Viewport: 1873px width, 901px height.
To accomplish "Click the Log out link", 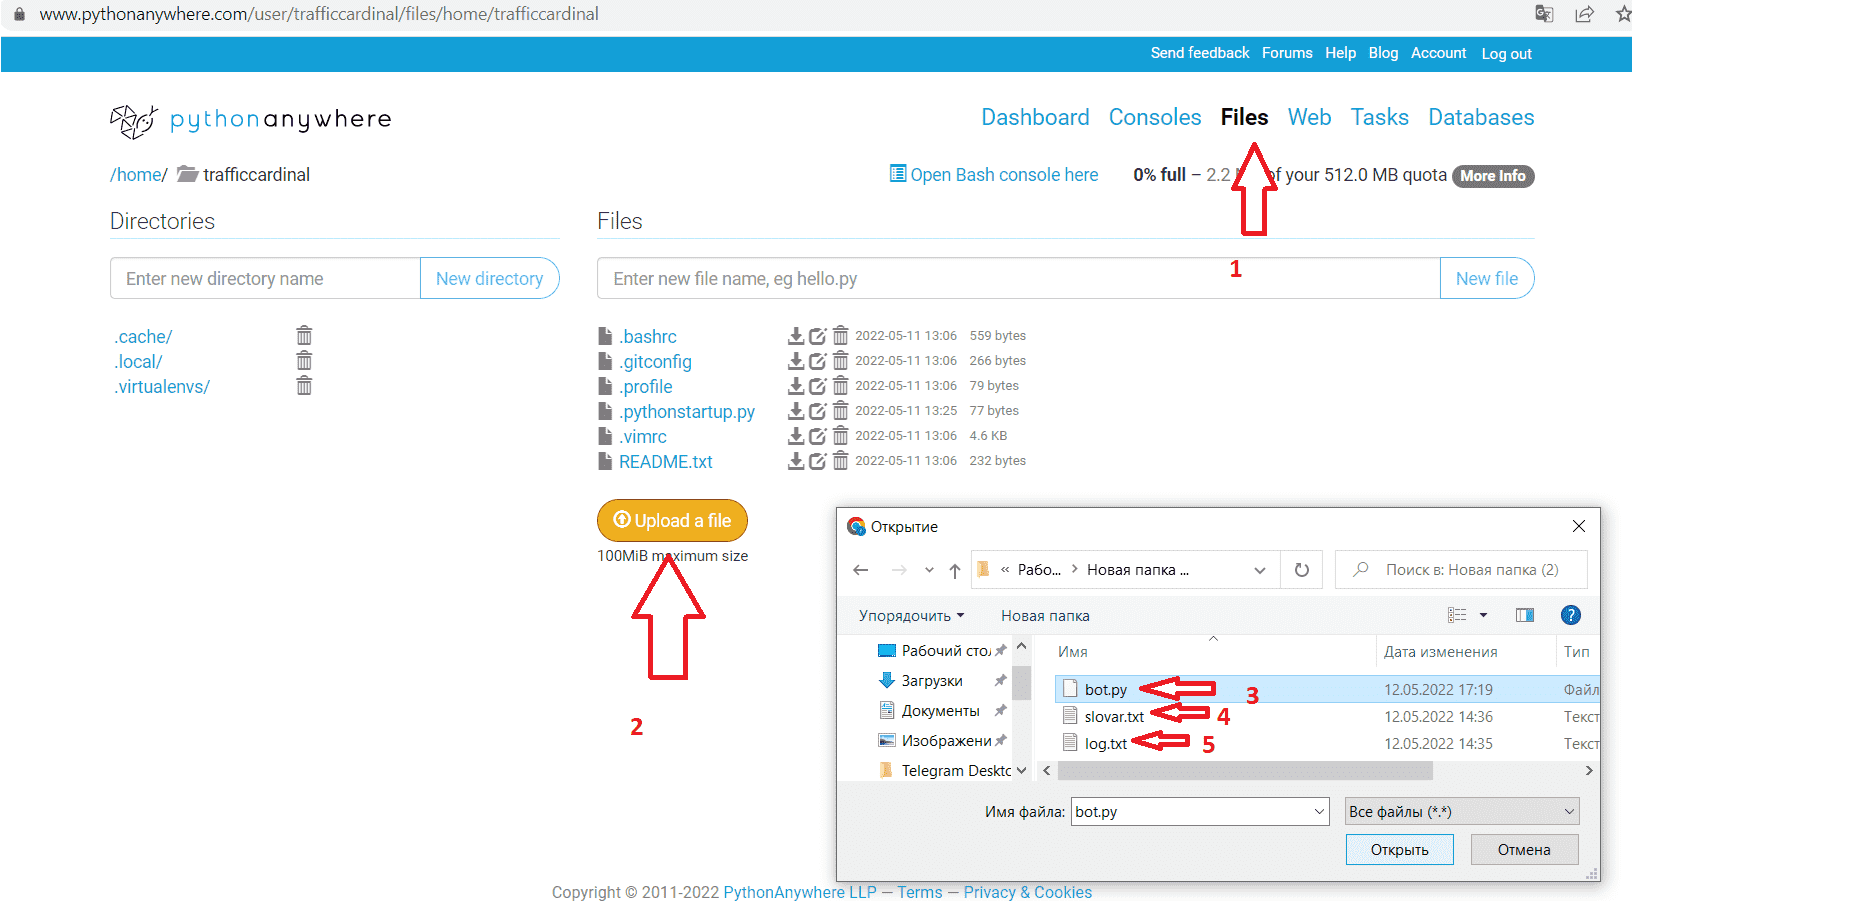I will point(1506,54).
